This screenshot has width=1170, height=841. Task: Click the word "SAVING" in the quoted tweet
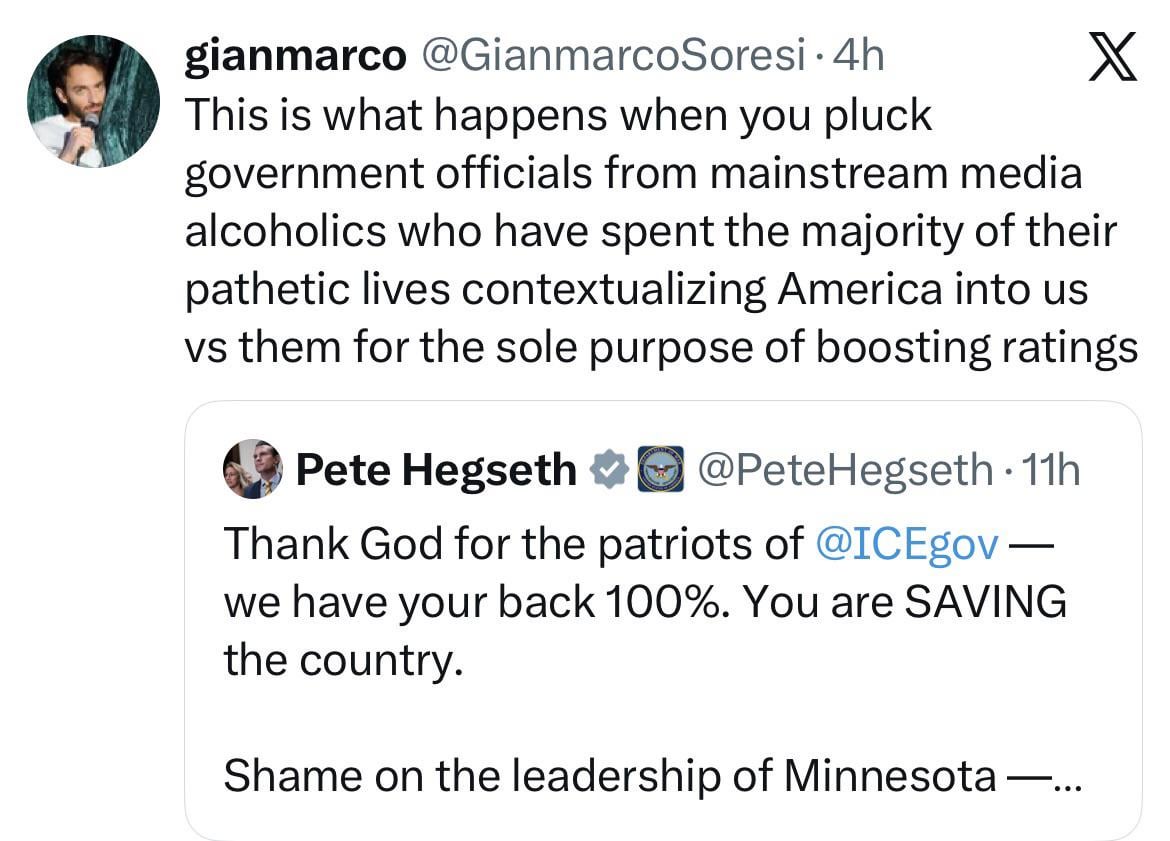click(x=985, y=602)
